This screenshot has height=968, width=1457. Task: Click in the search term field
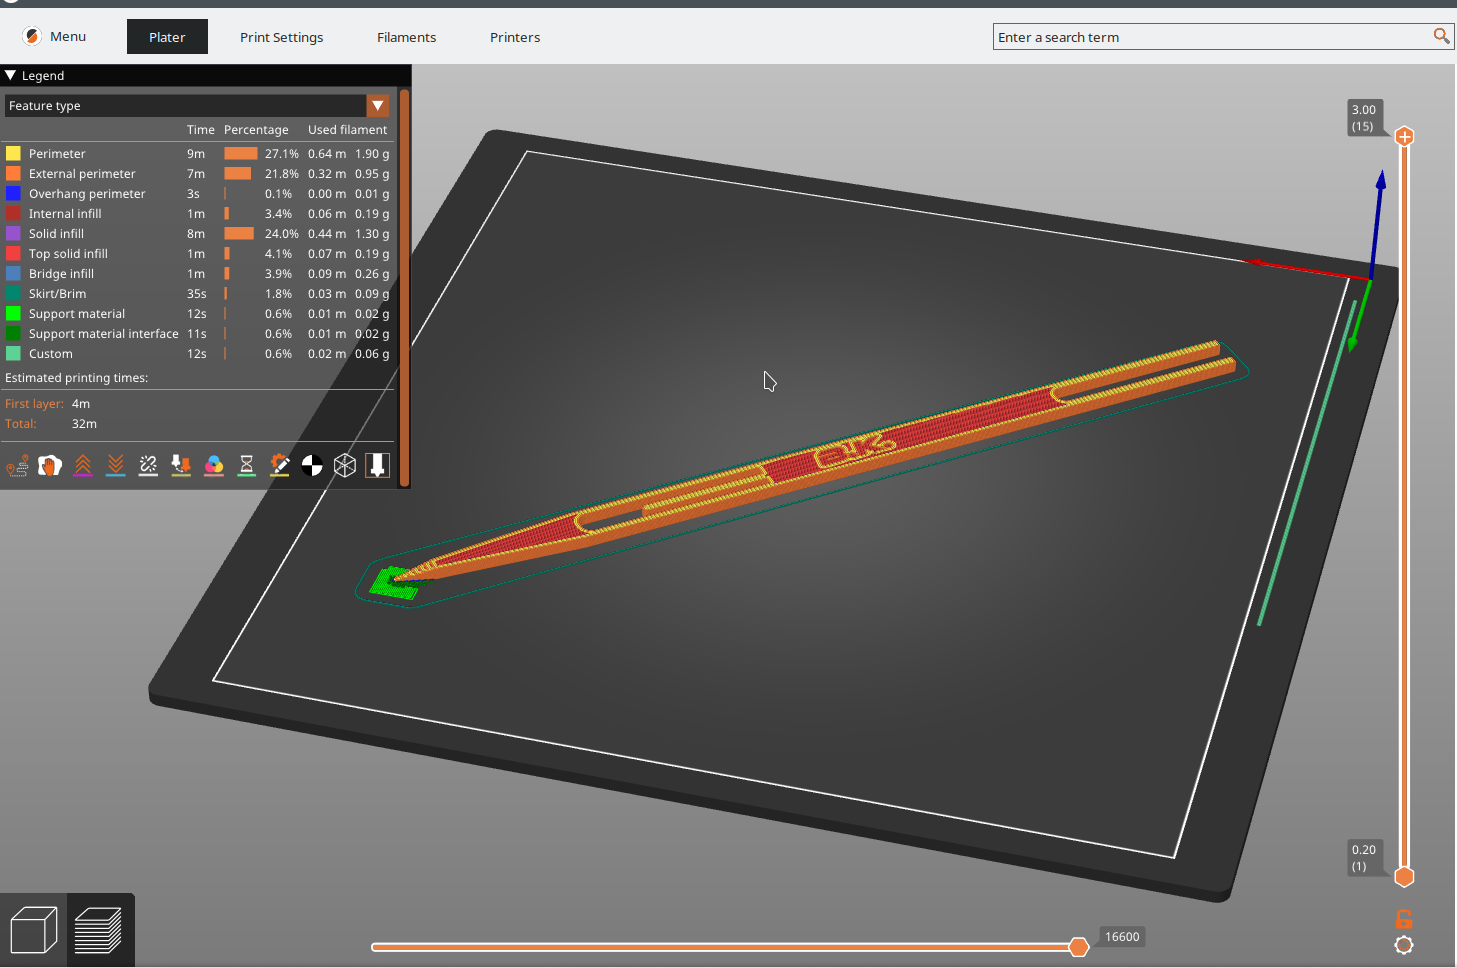1210,37
